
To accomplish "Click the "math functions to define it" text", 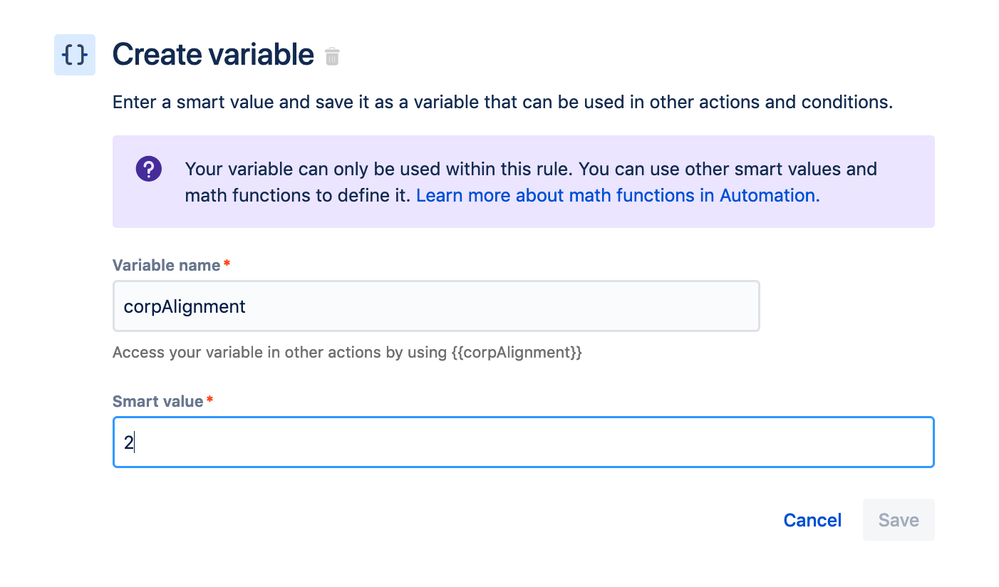I will coord(298,196).
